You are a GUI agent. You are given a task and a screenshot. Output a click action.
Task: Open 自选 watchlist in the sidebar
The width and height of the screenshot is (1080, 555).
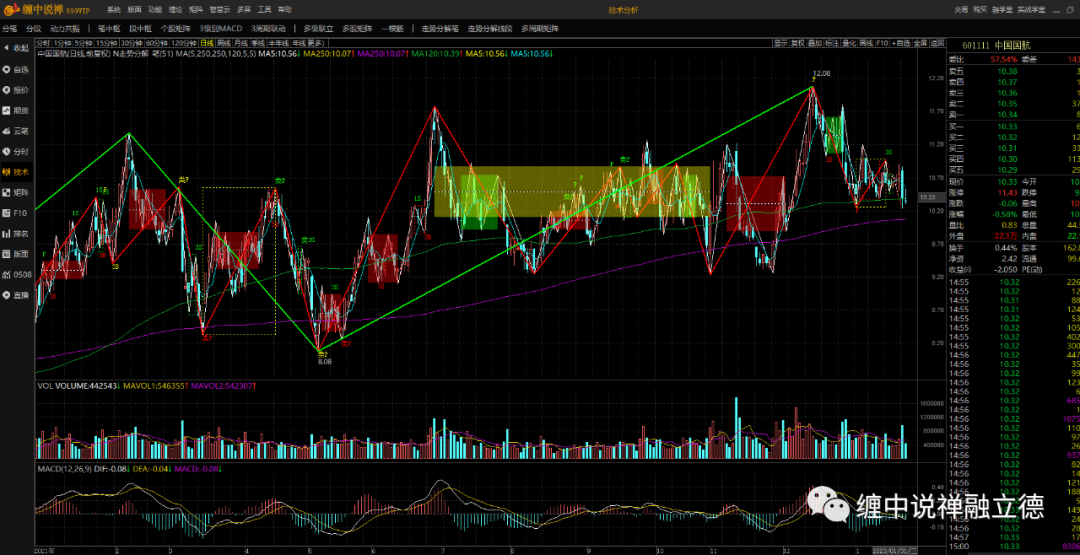coord(17,69)
